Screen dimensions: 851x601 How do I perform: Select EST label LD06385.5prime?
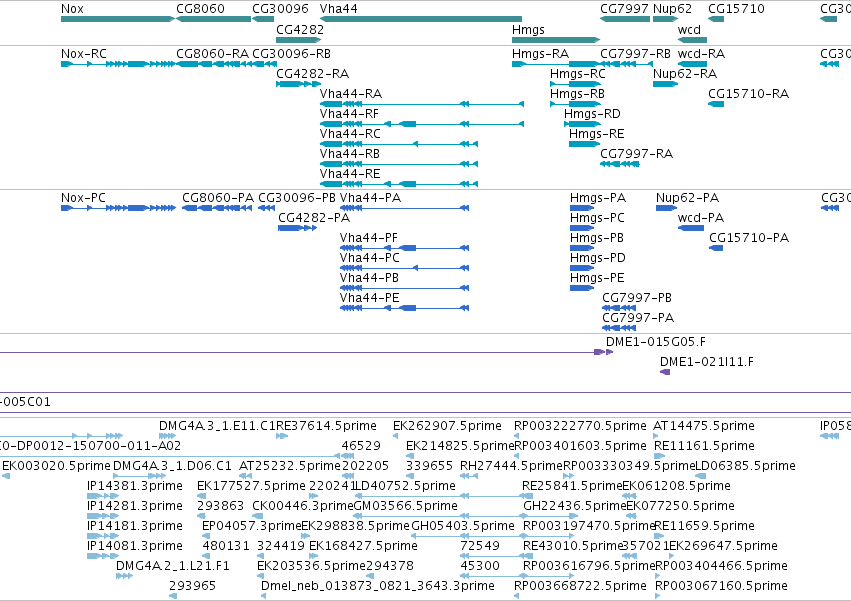746,466
